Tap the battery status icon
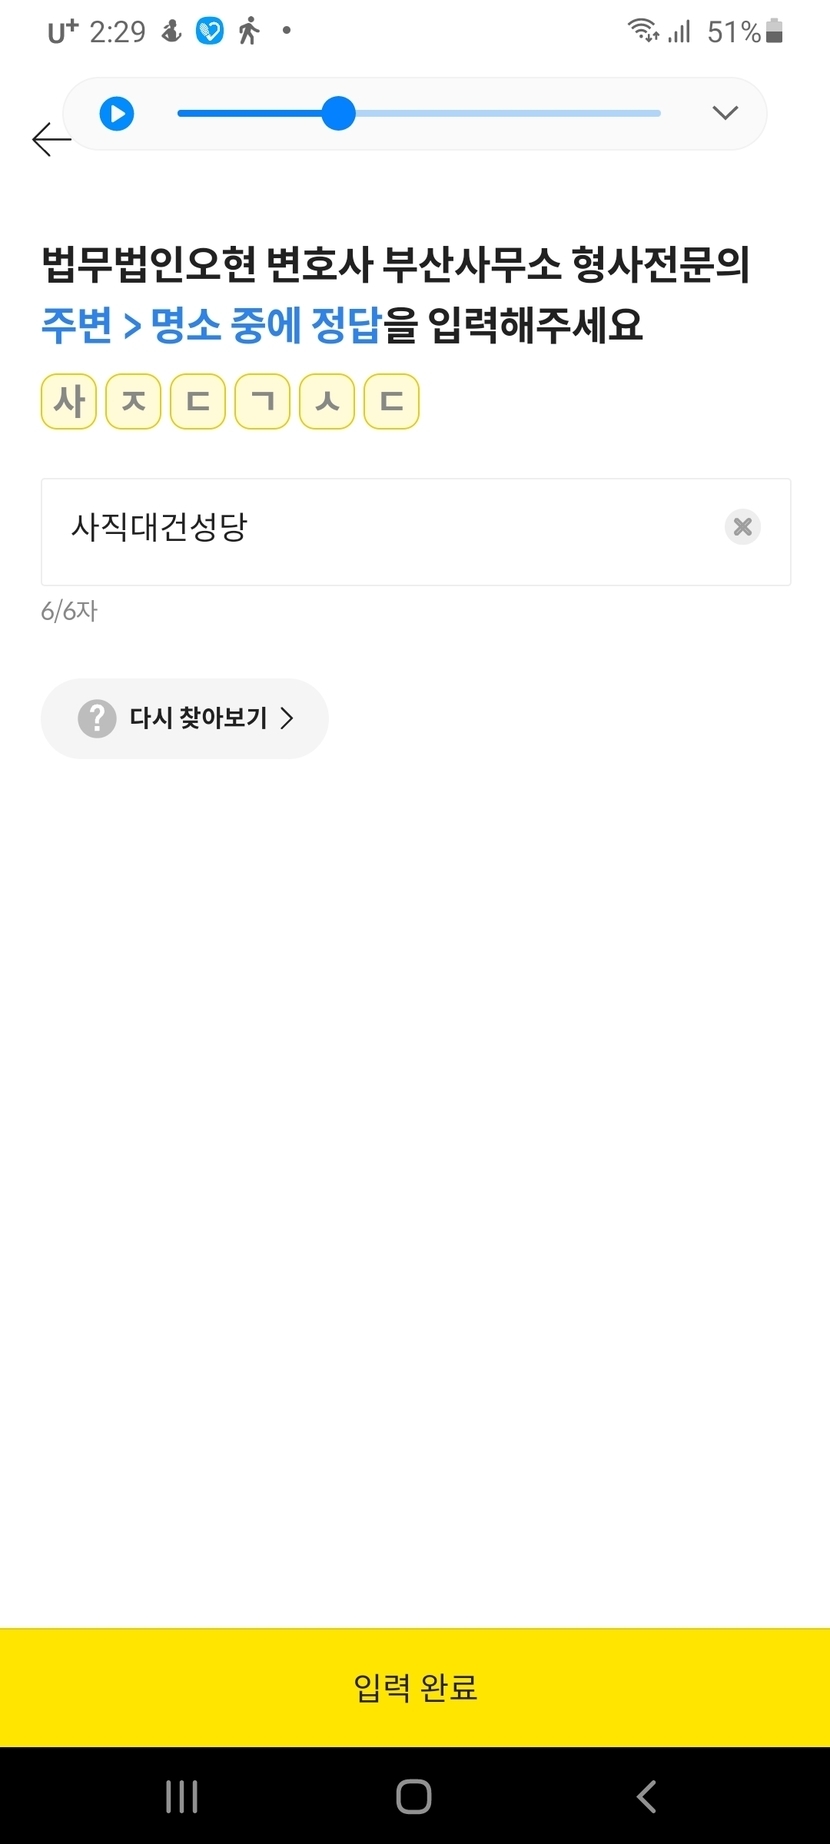 pyautogui.click(x=774, y=32)
